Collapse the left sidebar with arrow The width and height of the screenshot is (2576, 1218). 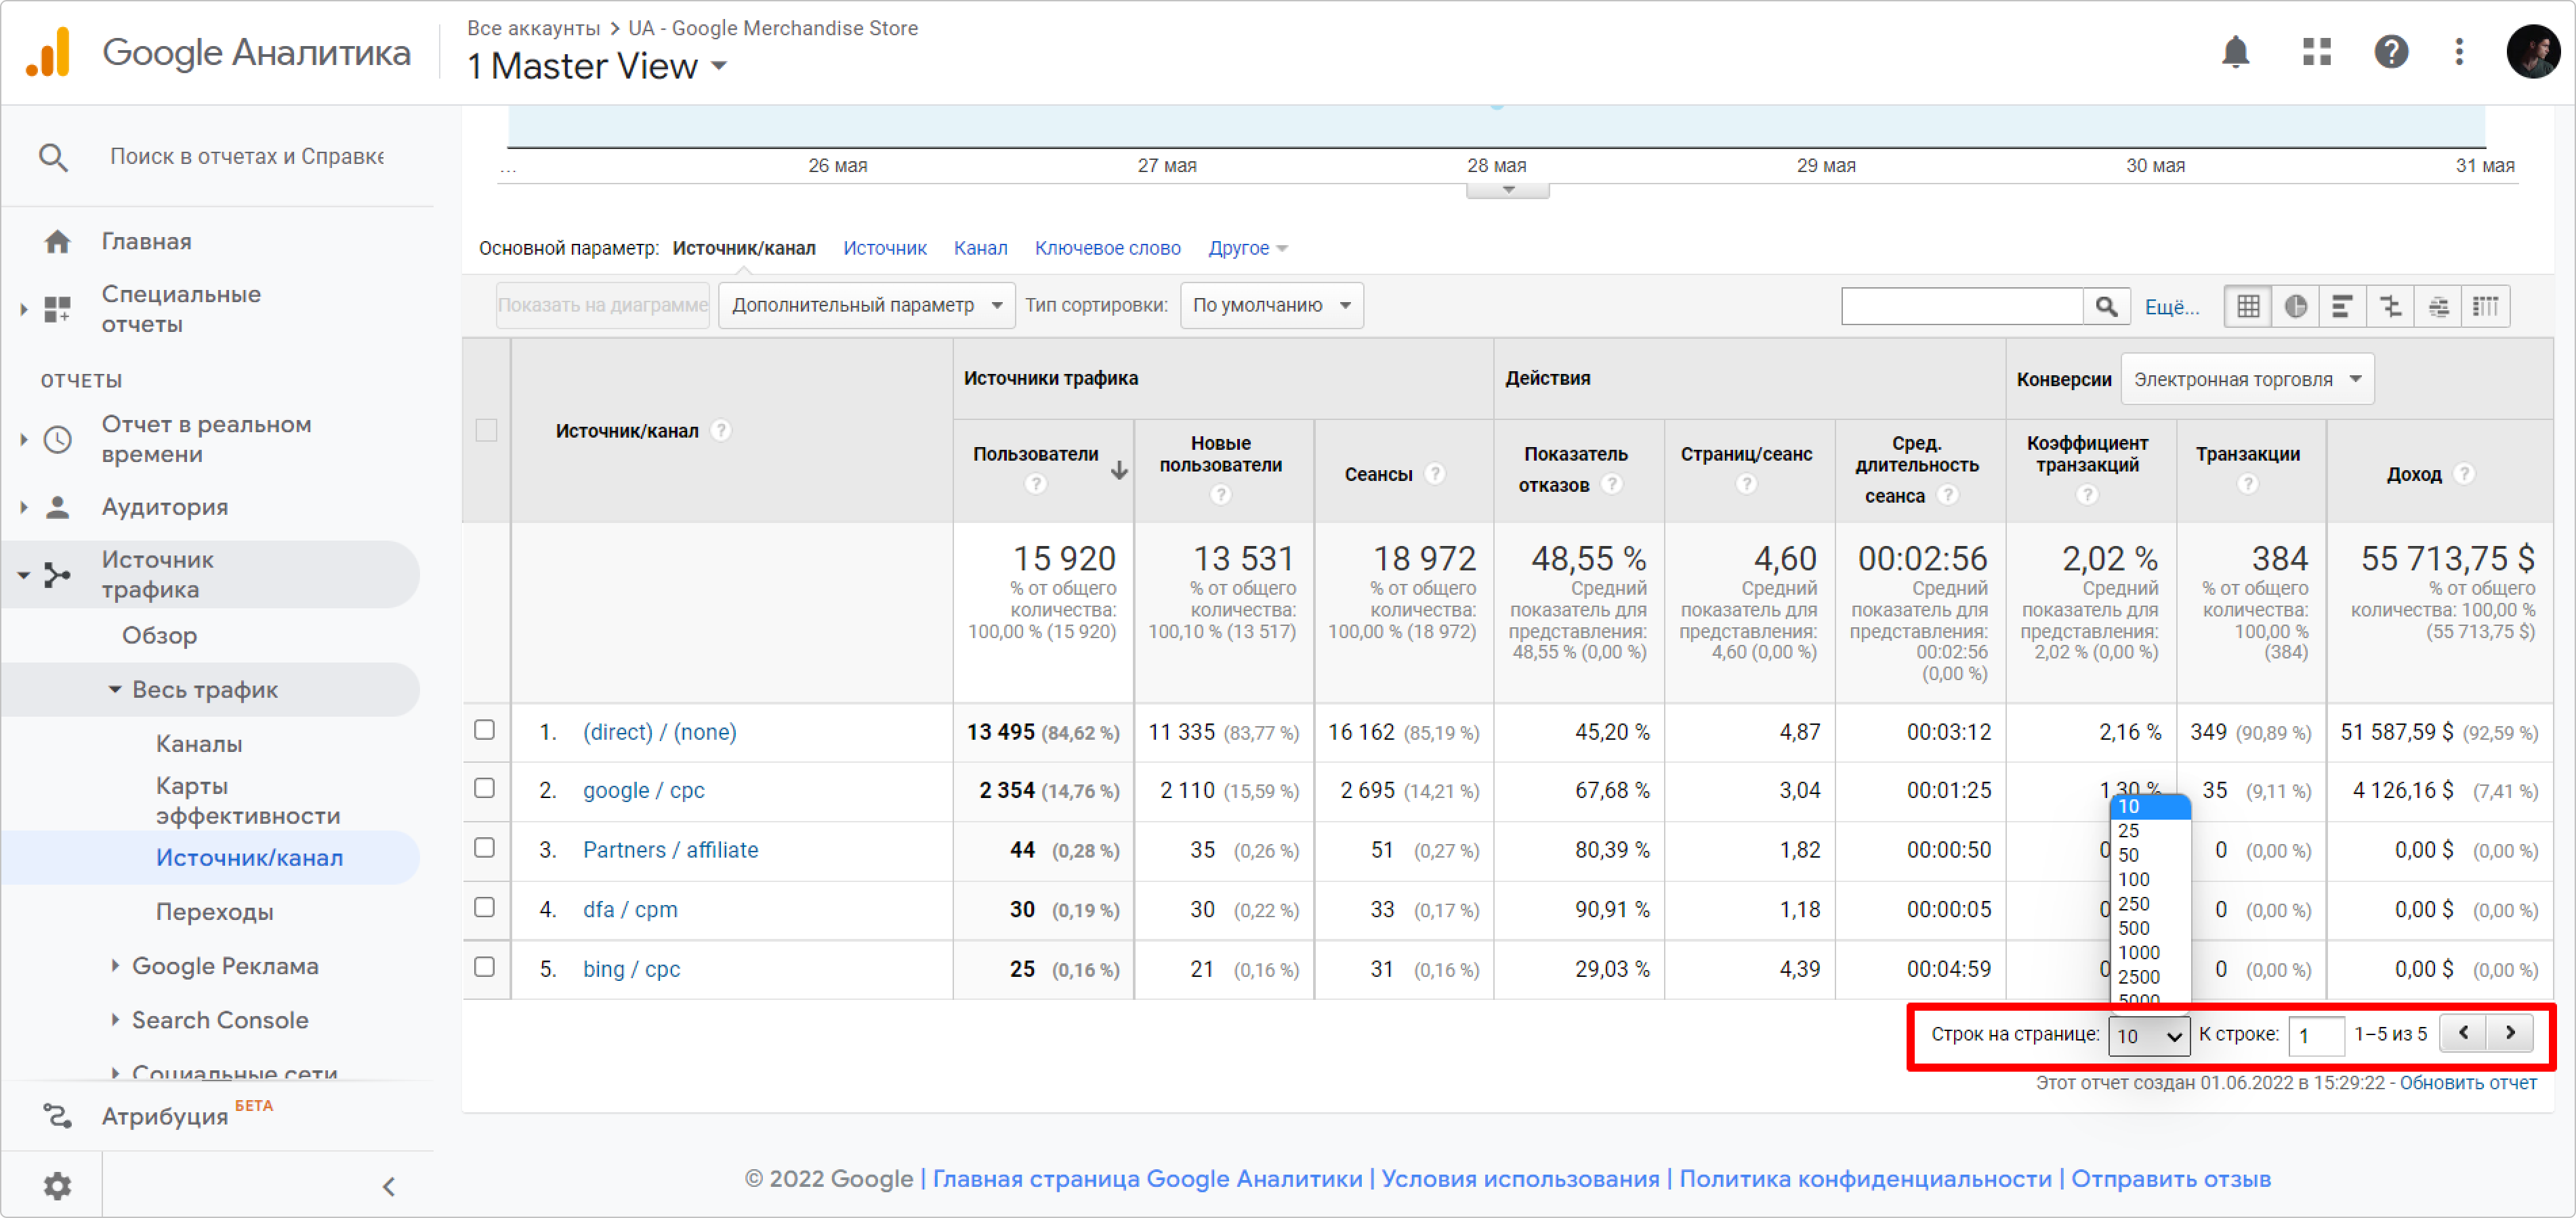[x=389, y=1186]
